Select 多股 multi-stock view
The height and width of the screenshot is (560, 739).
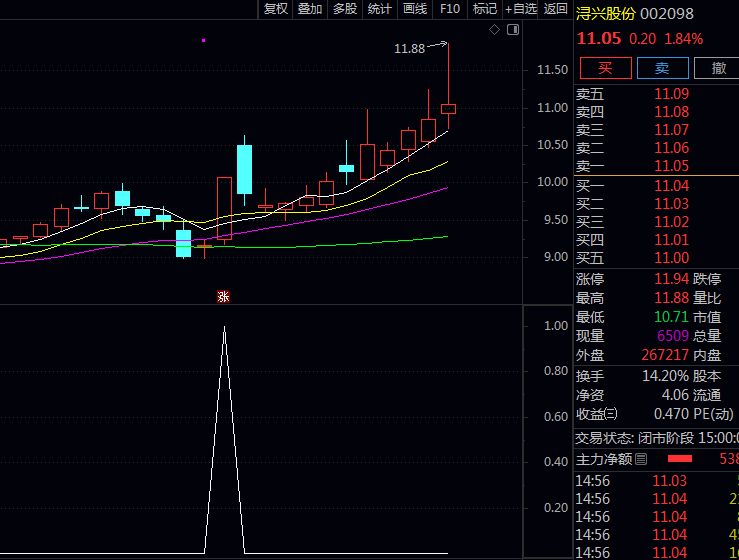tap(345, 9)
